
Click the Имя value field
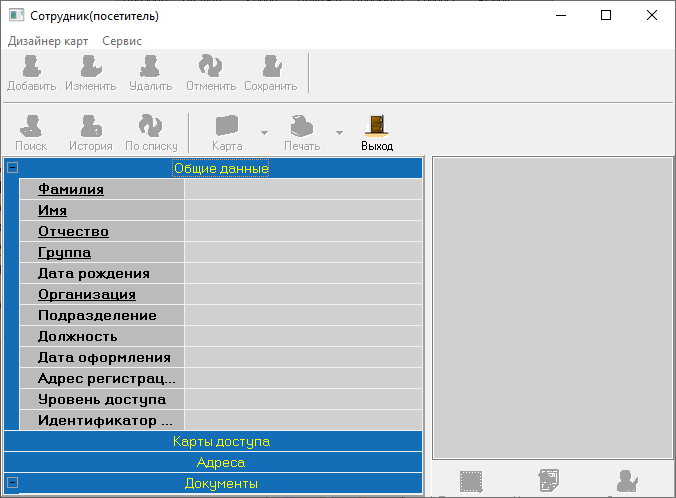point(303,210)
